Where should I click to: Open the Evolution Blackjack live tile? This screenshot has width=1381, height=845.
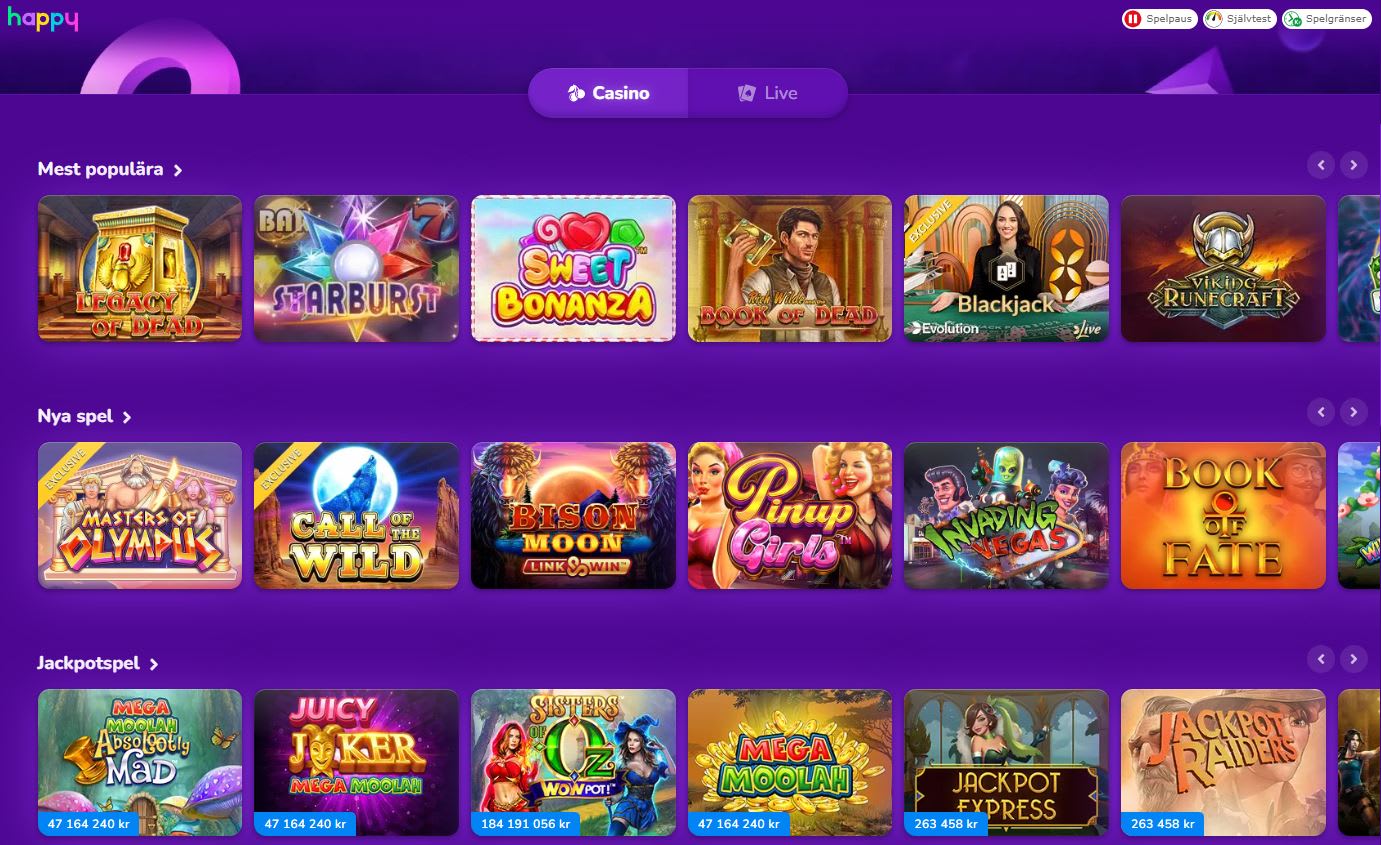[x=1006, y=268]
